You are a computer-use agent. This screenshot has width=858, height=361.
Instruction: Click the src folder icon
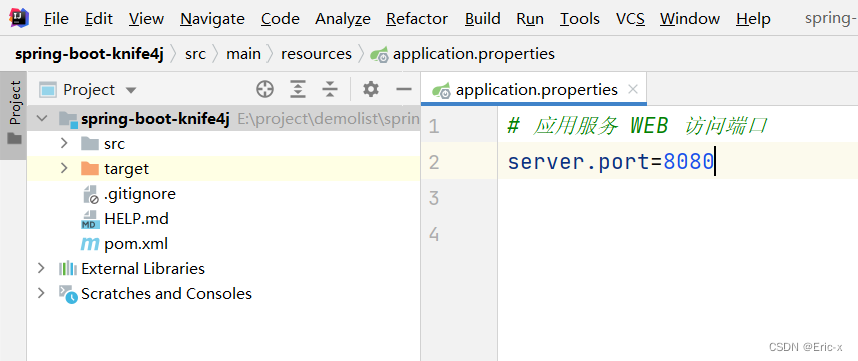tap(90, 144)
